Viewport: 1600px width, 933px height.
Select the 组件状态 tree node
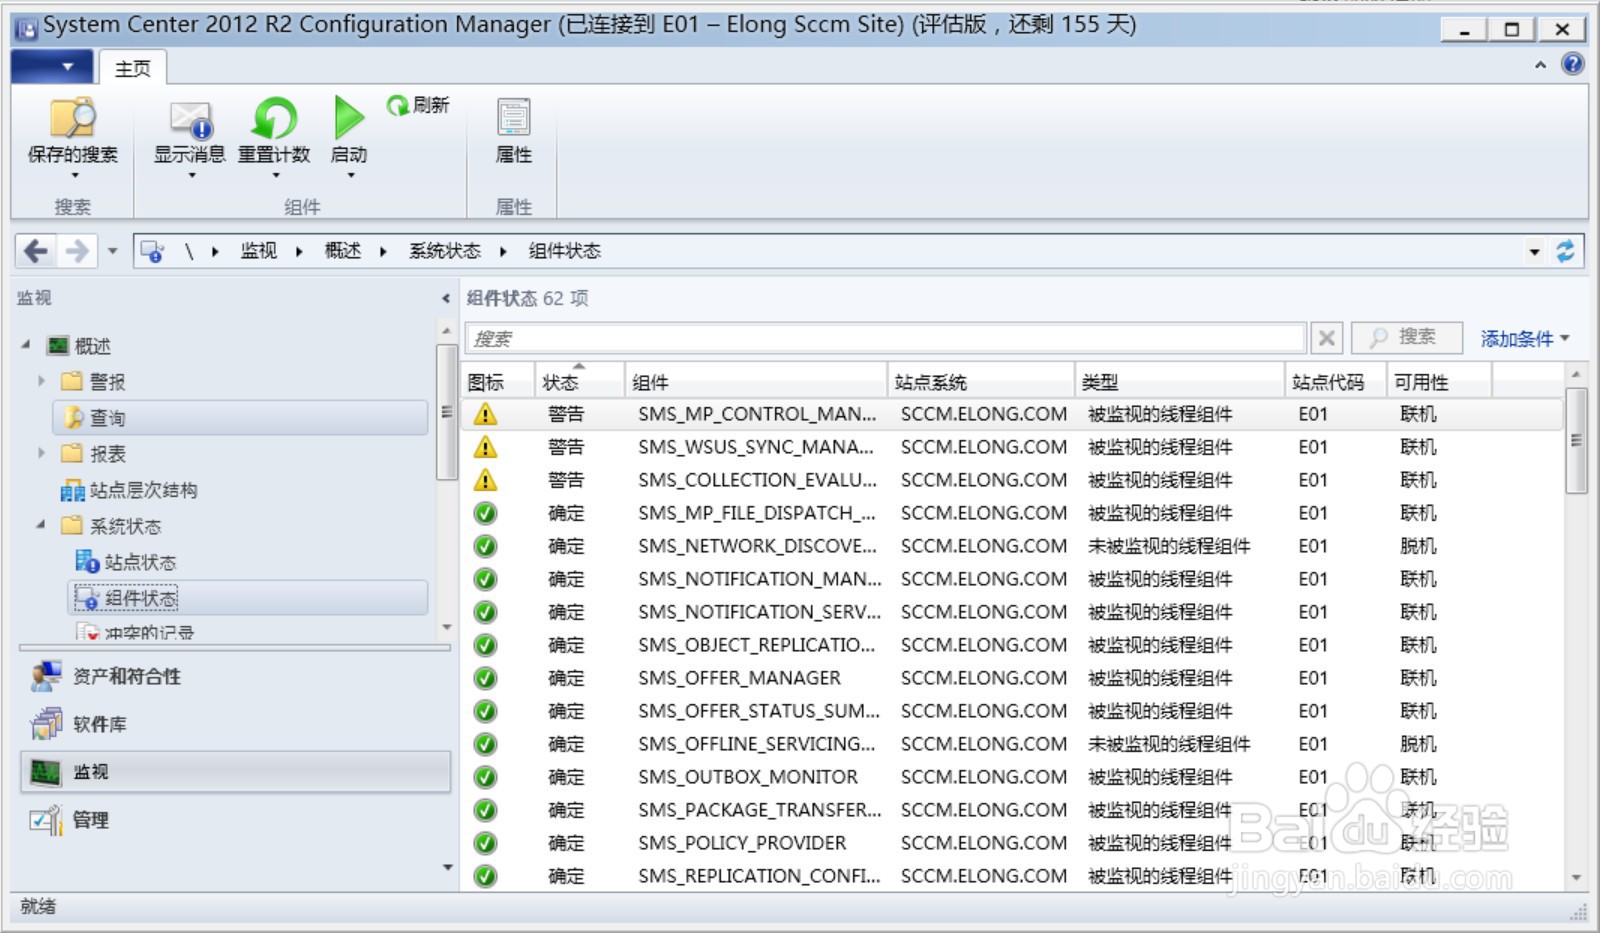tap(248, 598)
